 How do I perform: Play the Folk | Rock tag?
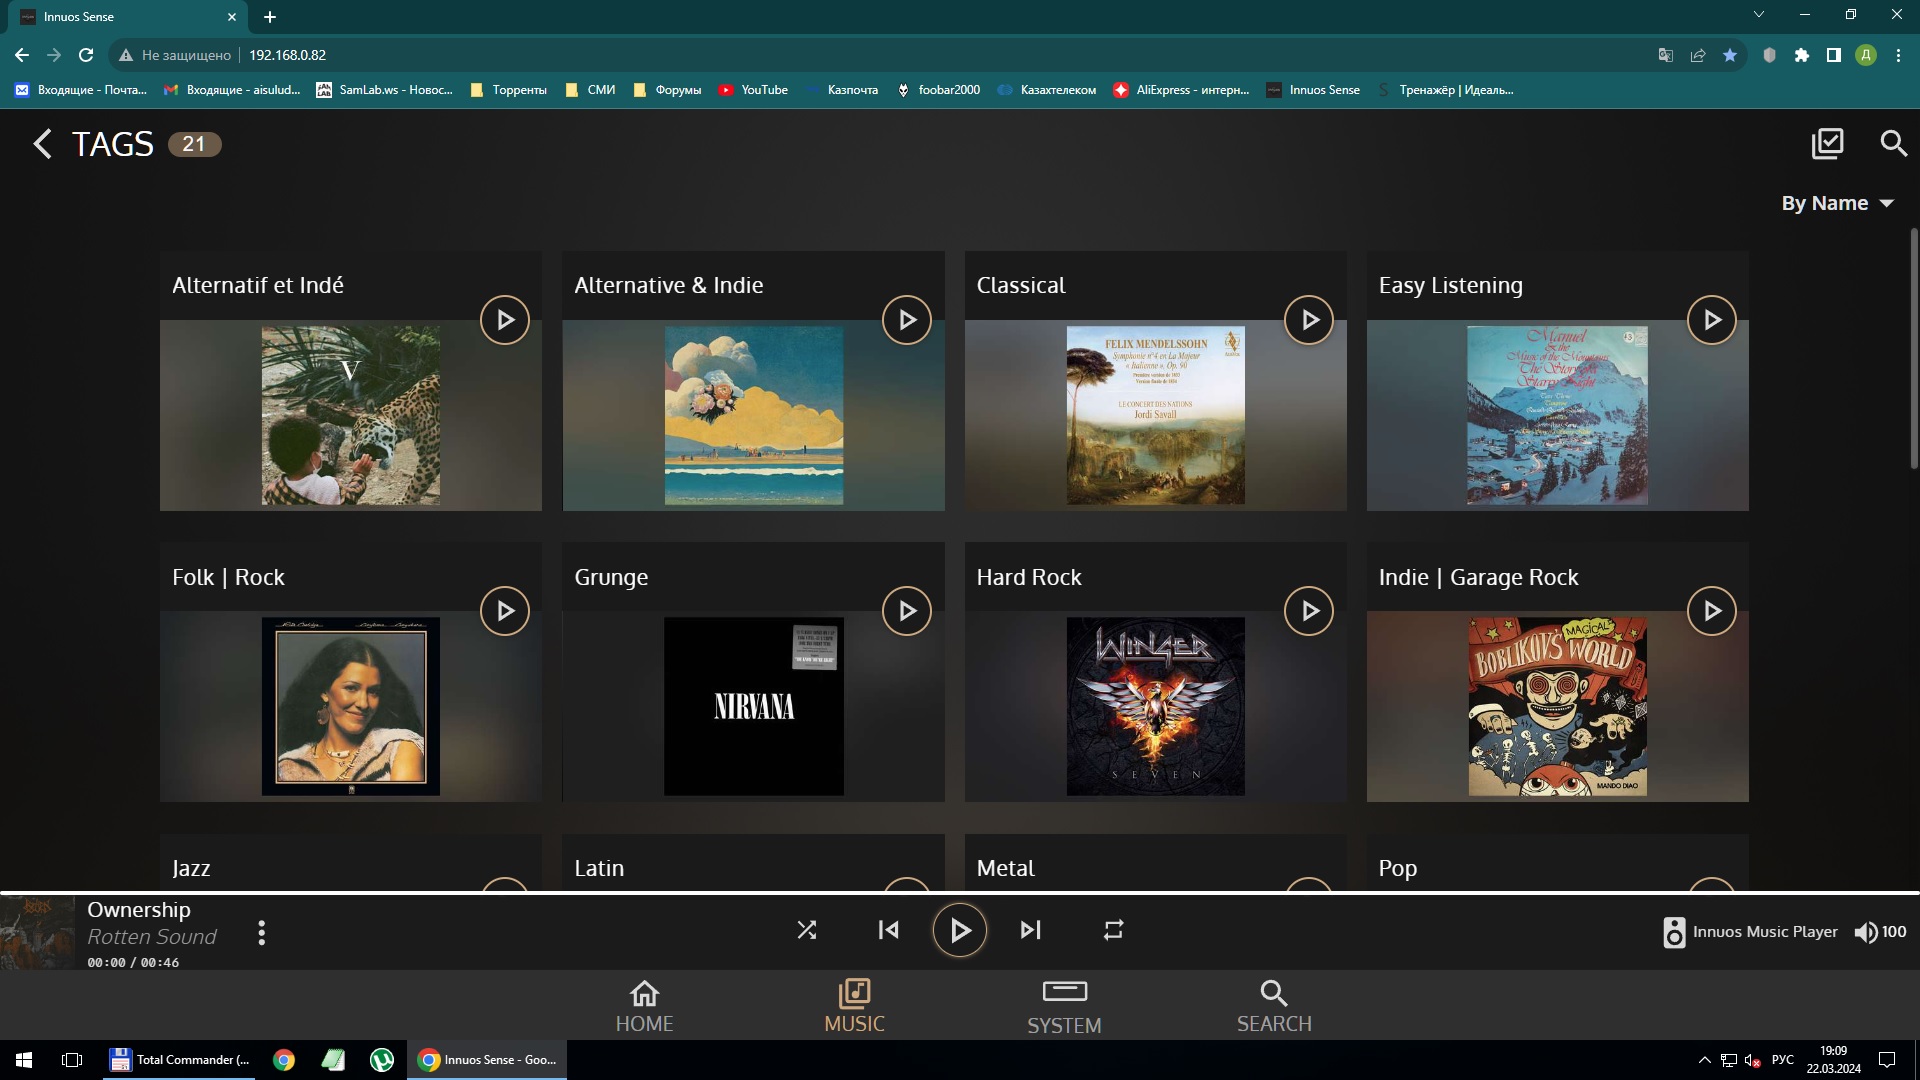[x=505, y=611]
